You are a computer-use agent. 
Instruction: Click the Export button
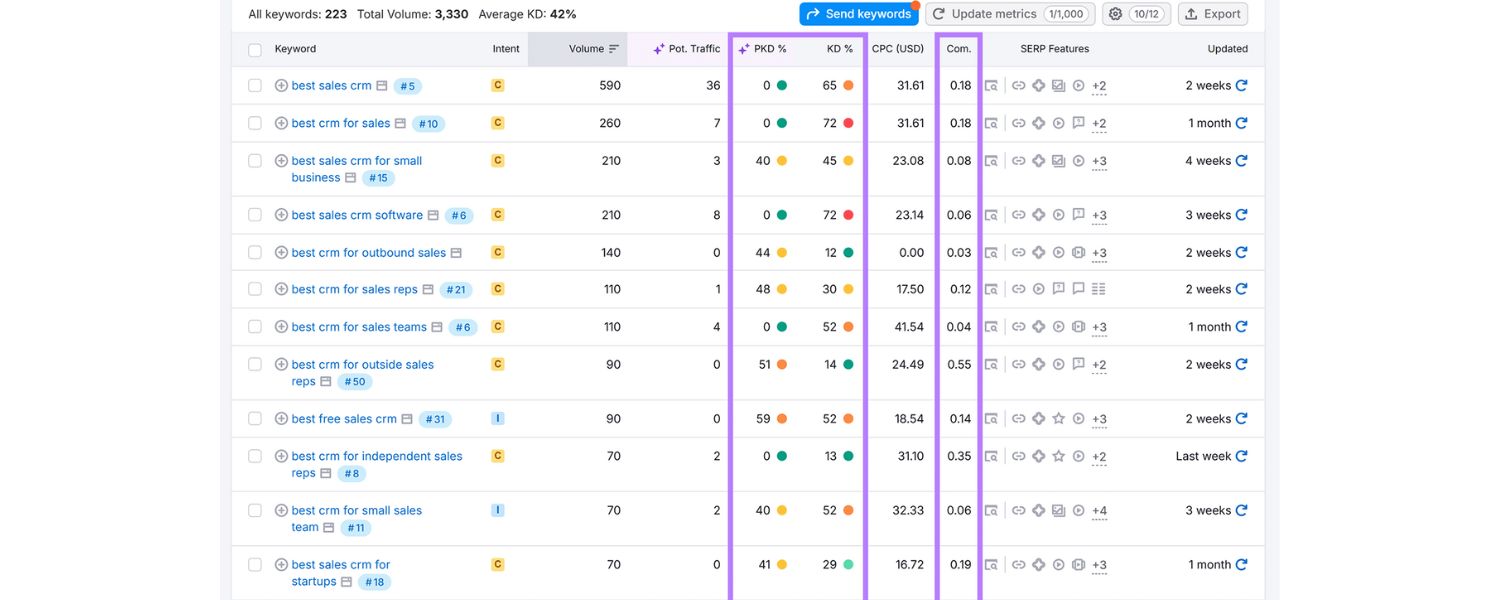point(1213,13)
